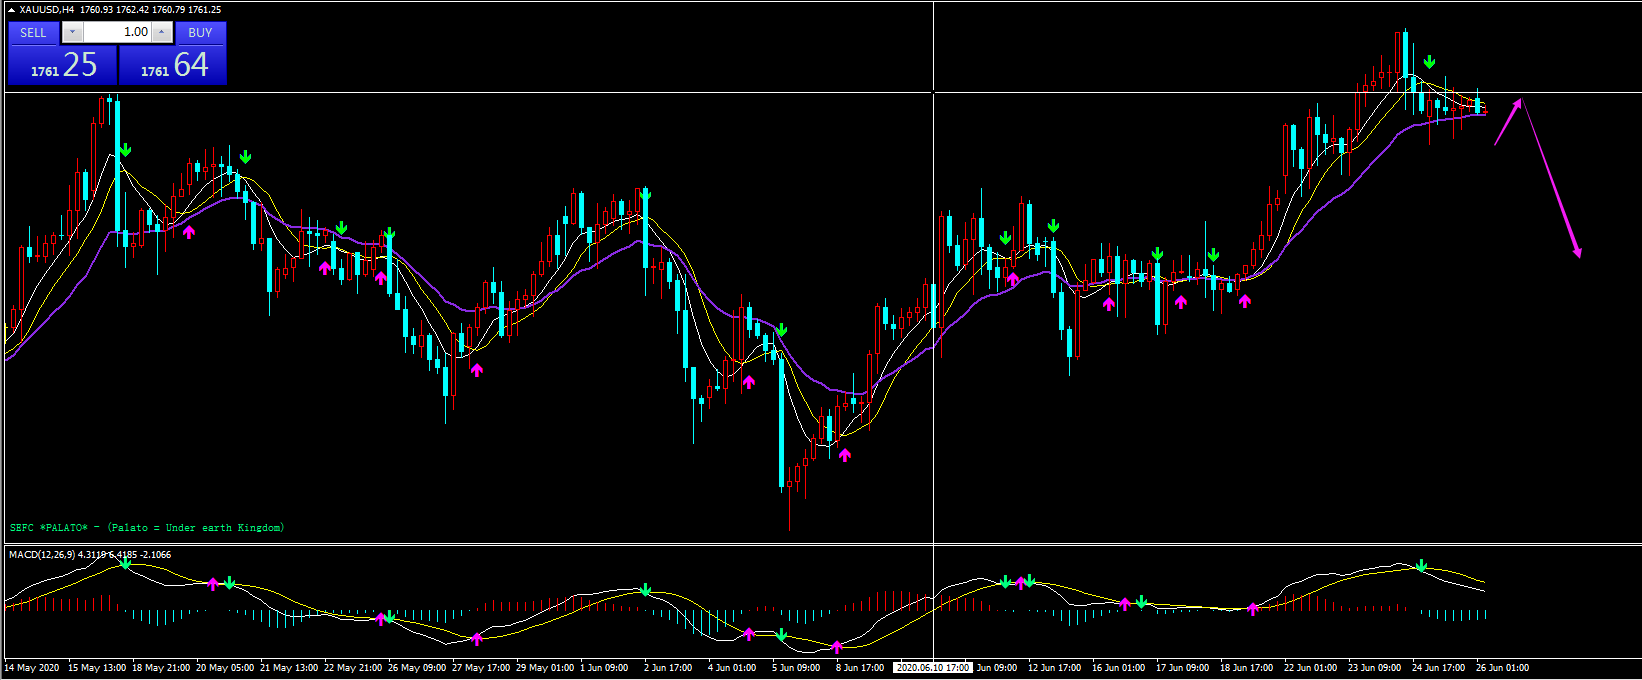This screenshot has height=680, width=1642.
Task: Select the short rising magenta forecast arrow
Action: pos(1508,121)
